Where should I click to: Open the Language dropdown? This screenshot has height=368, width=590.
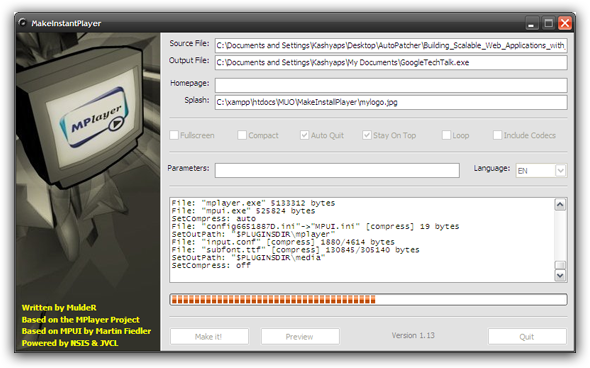coord(560,171)
